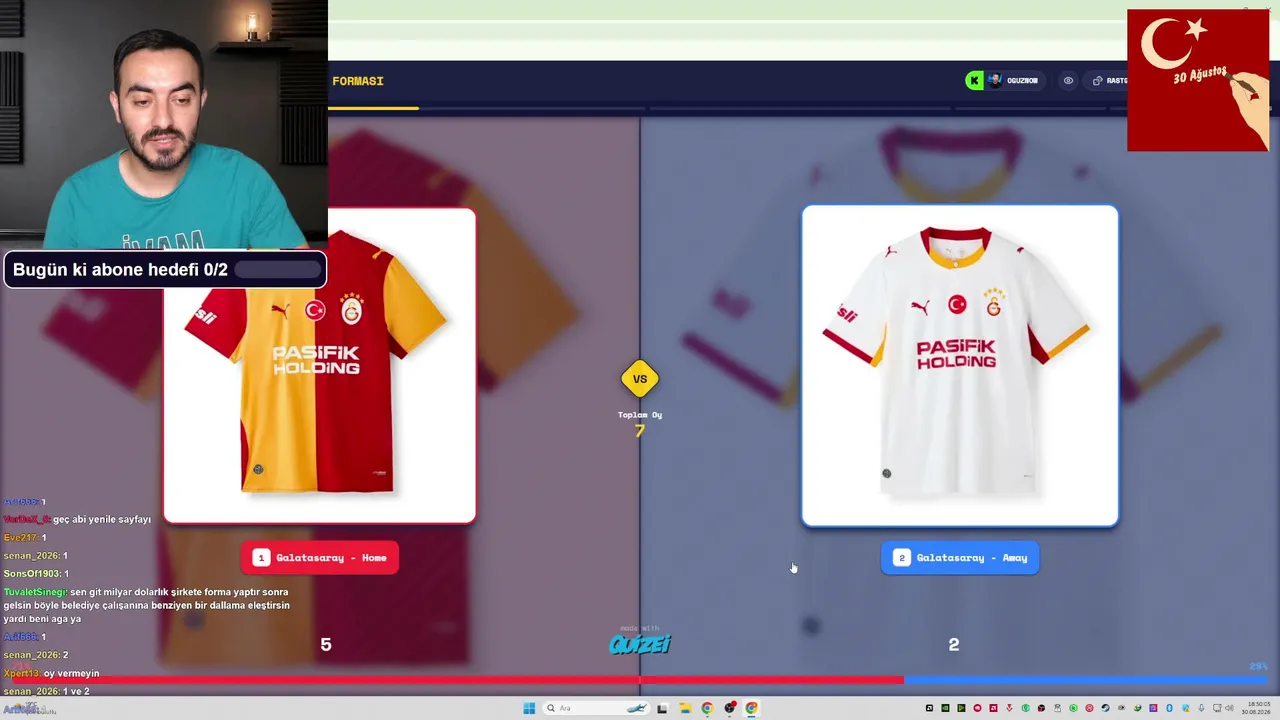Screen dimensions: 1280x720
Task: Open the OBS Studio taskbar icon
Action: (x=729, y=709)
